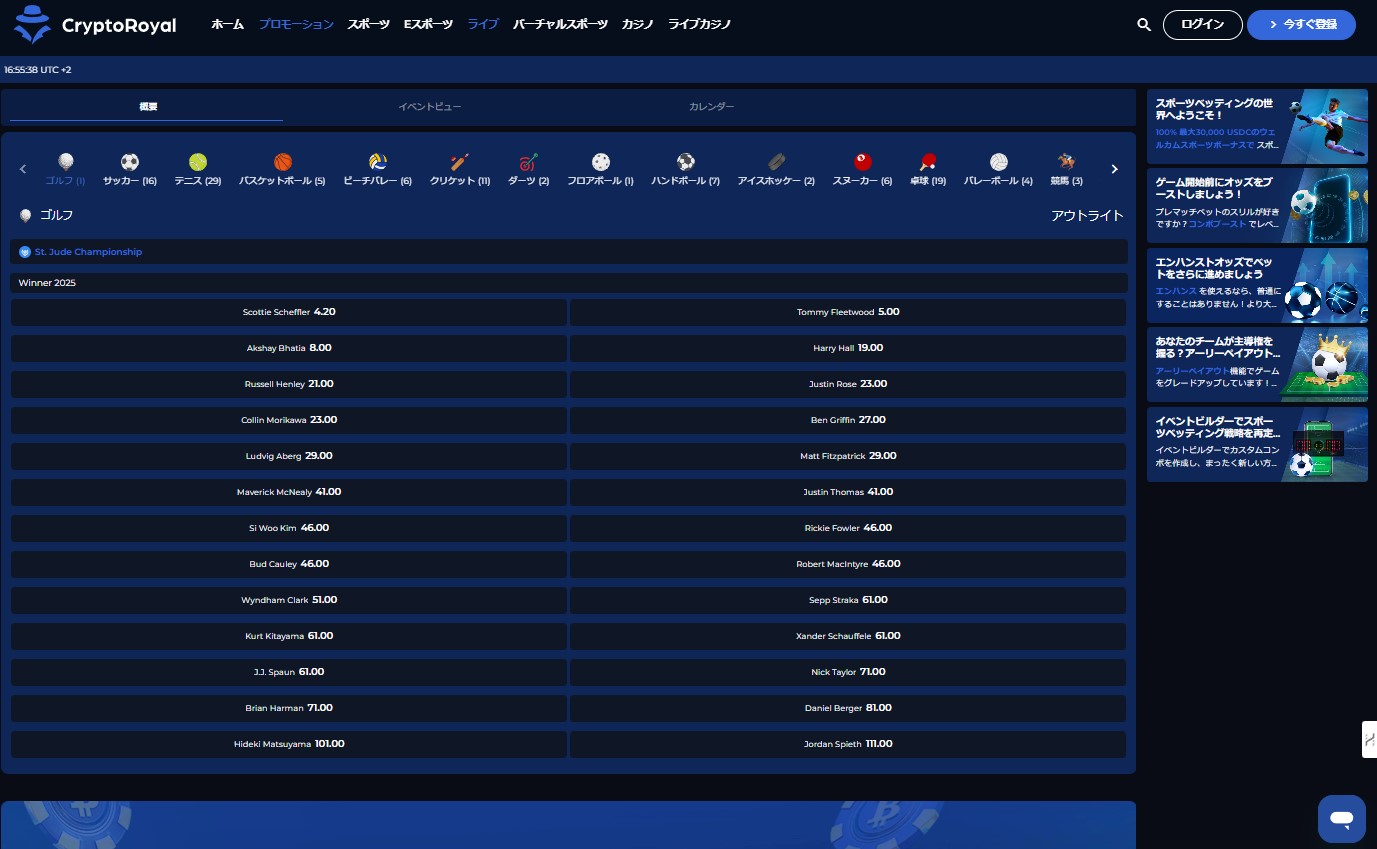This screenshot has width=1377, height=849.
Task: Bet on Si Woo Kim at 46.00
Action: (x=289, y=528)
